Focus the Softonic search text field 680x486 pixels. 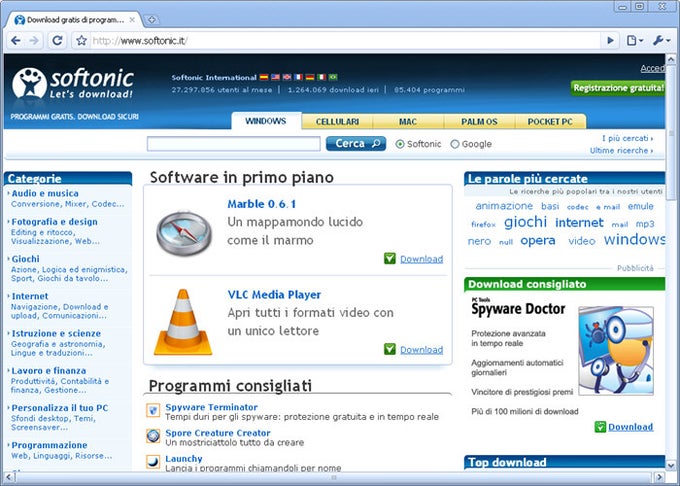pos(234,144)
